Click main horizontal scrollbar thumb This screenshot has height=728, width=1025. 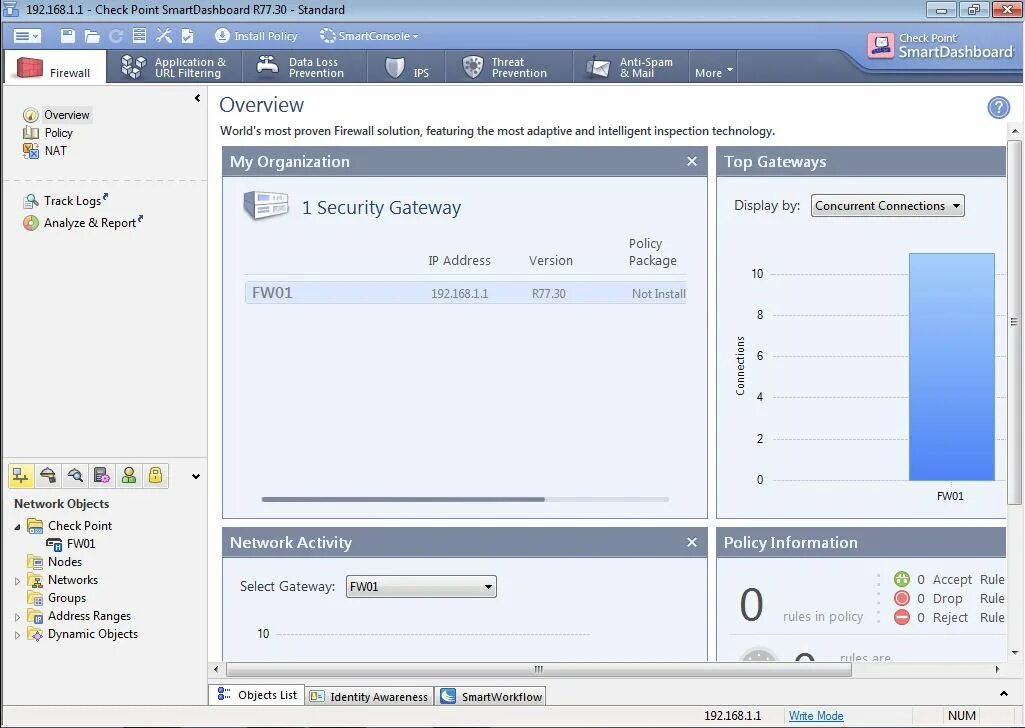click(x=539, y=669)
